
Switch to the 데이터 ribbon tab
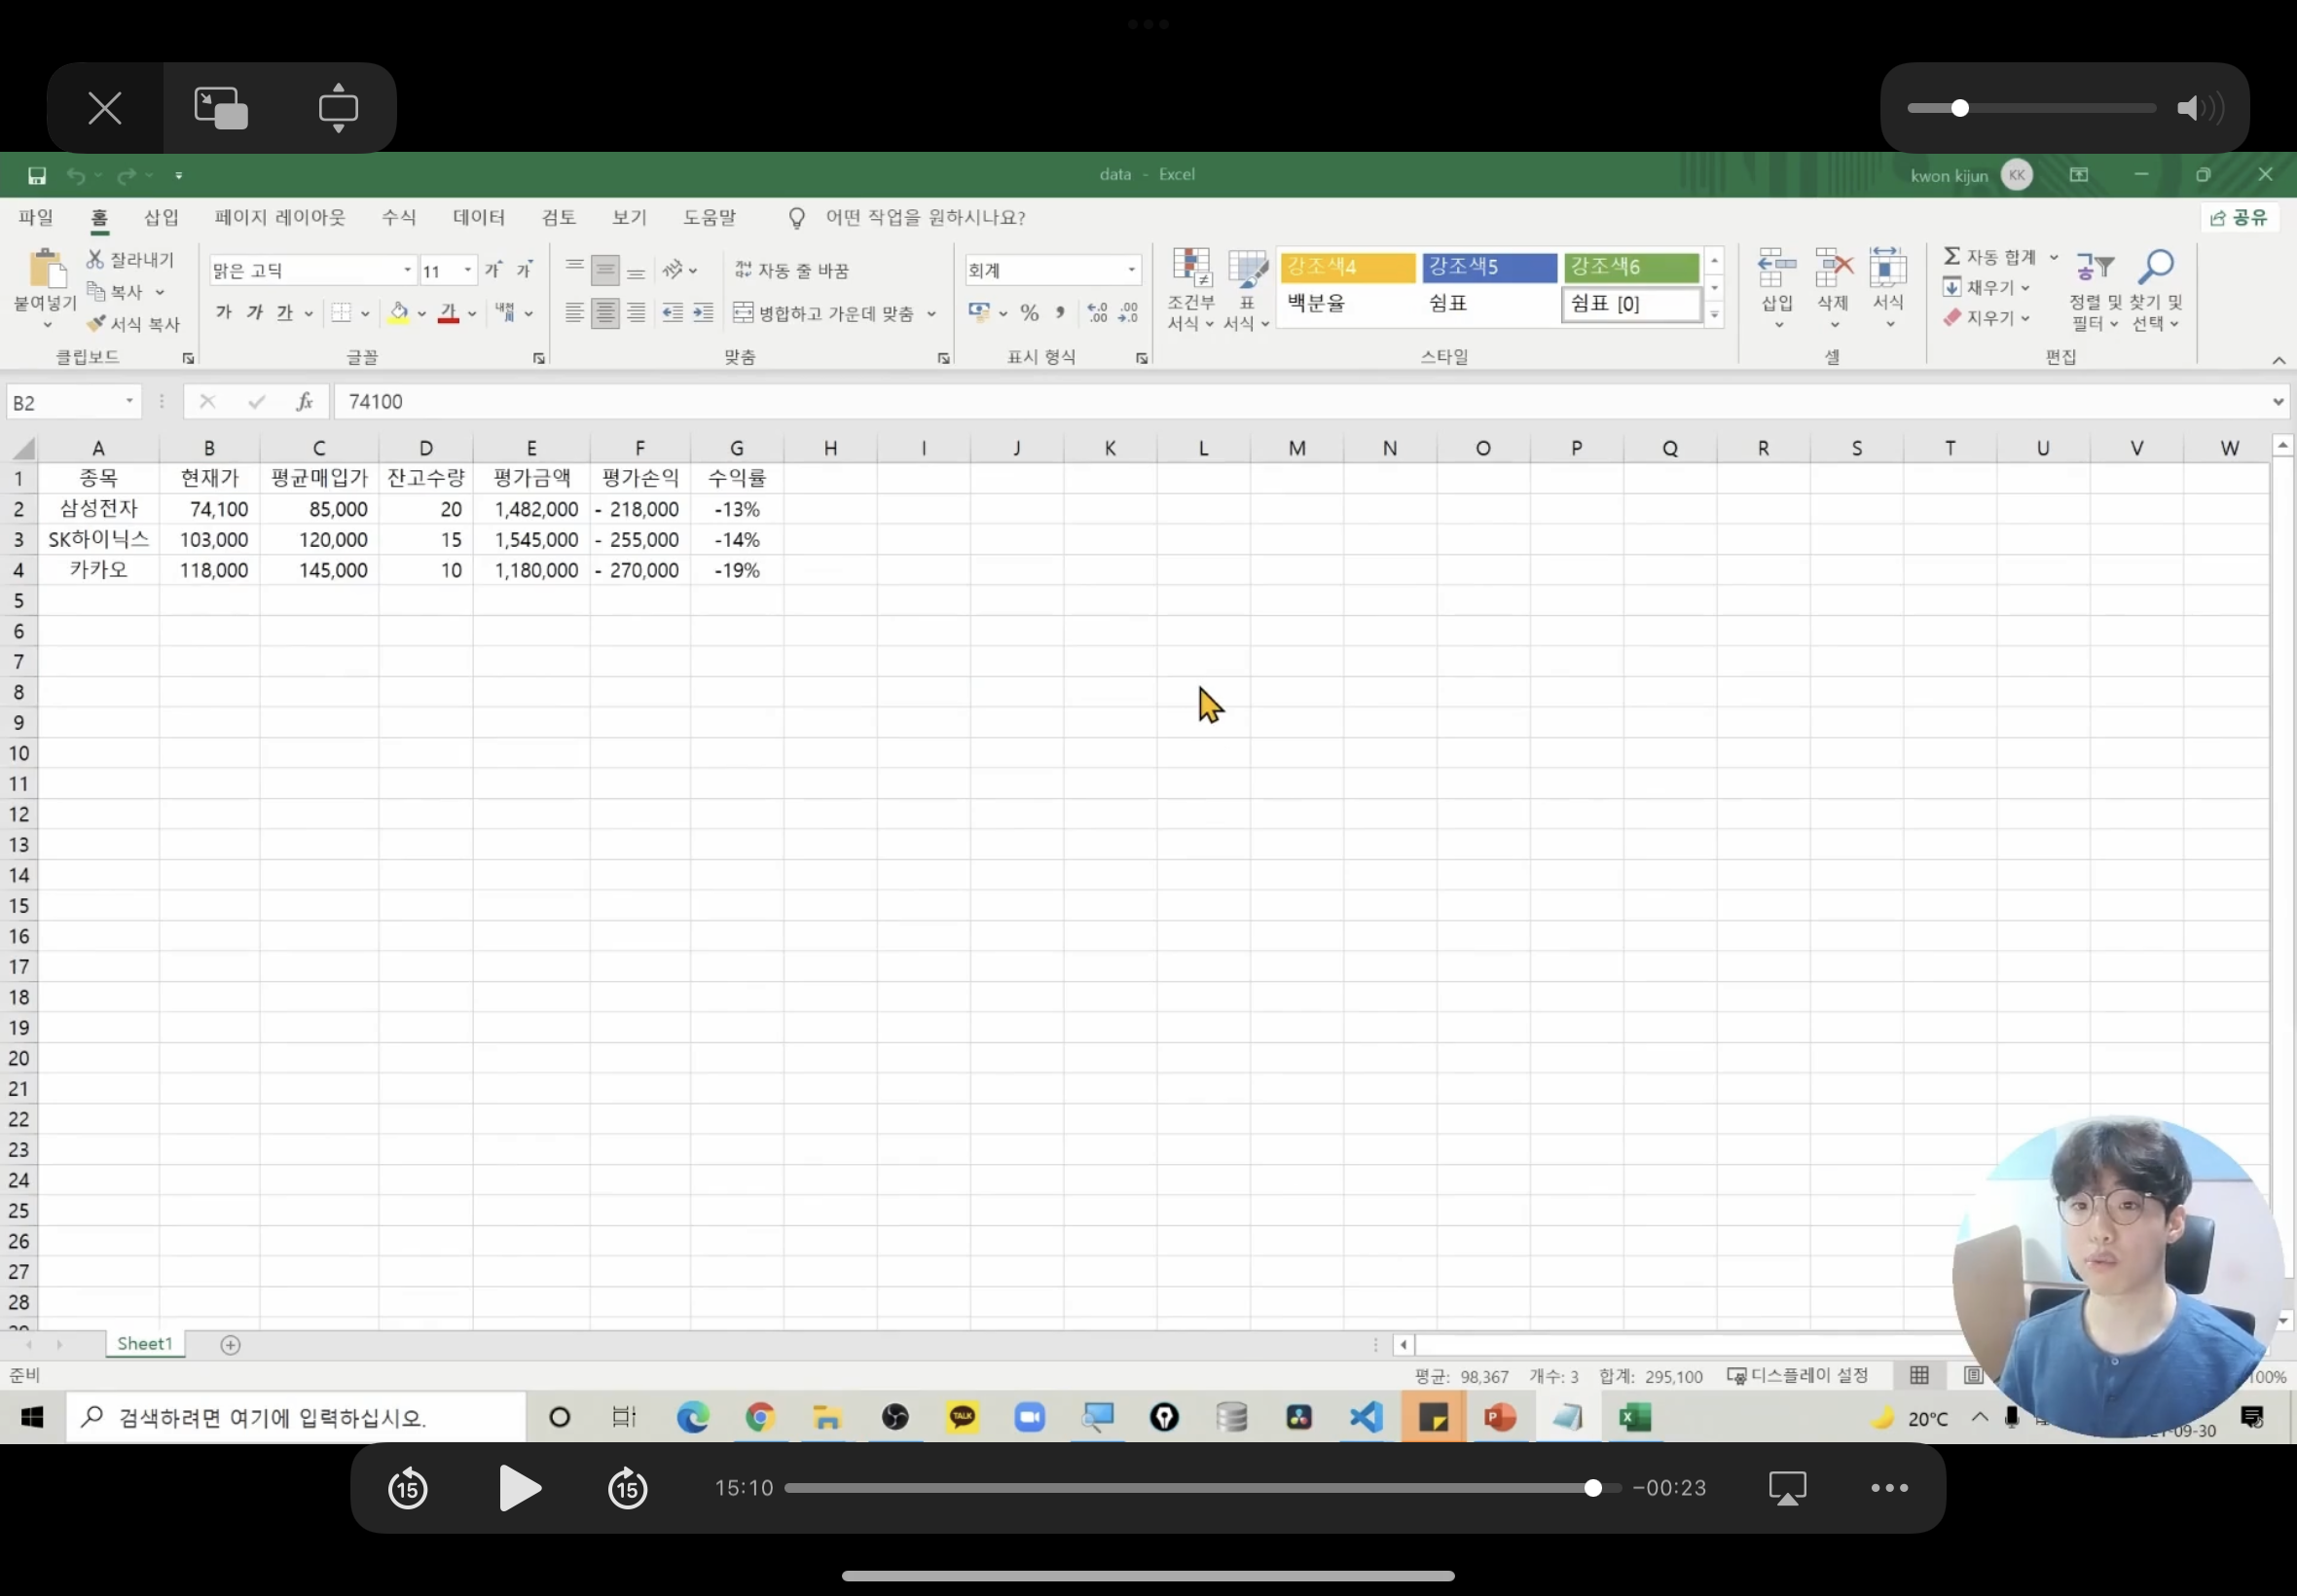coord(479,217)
